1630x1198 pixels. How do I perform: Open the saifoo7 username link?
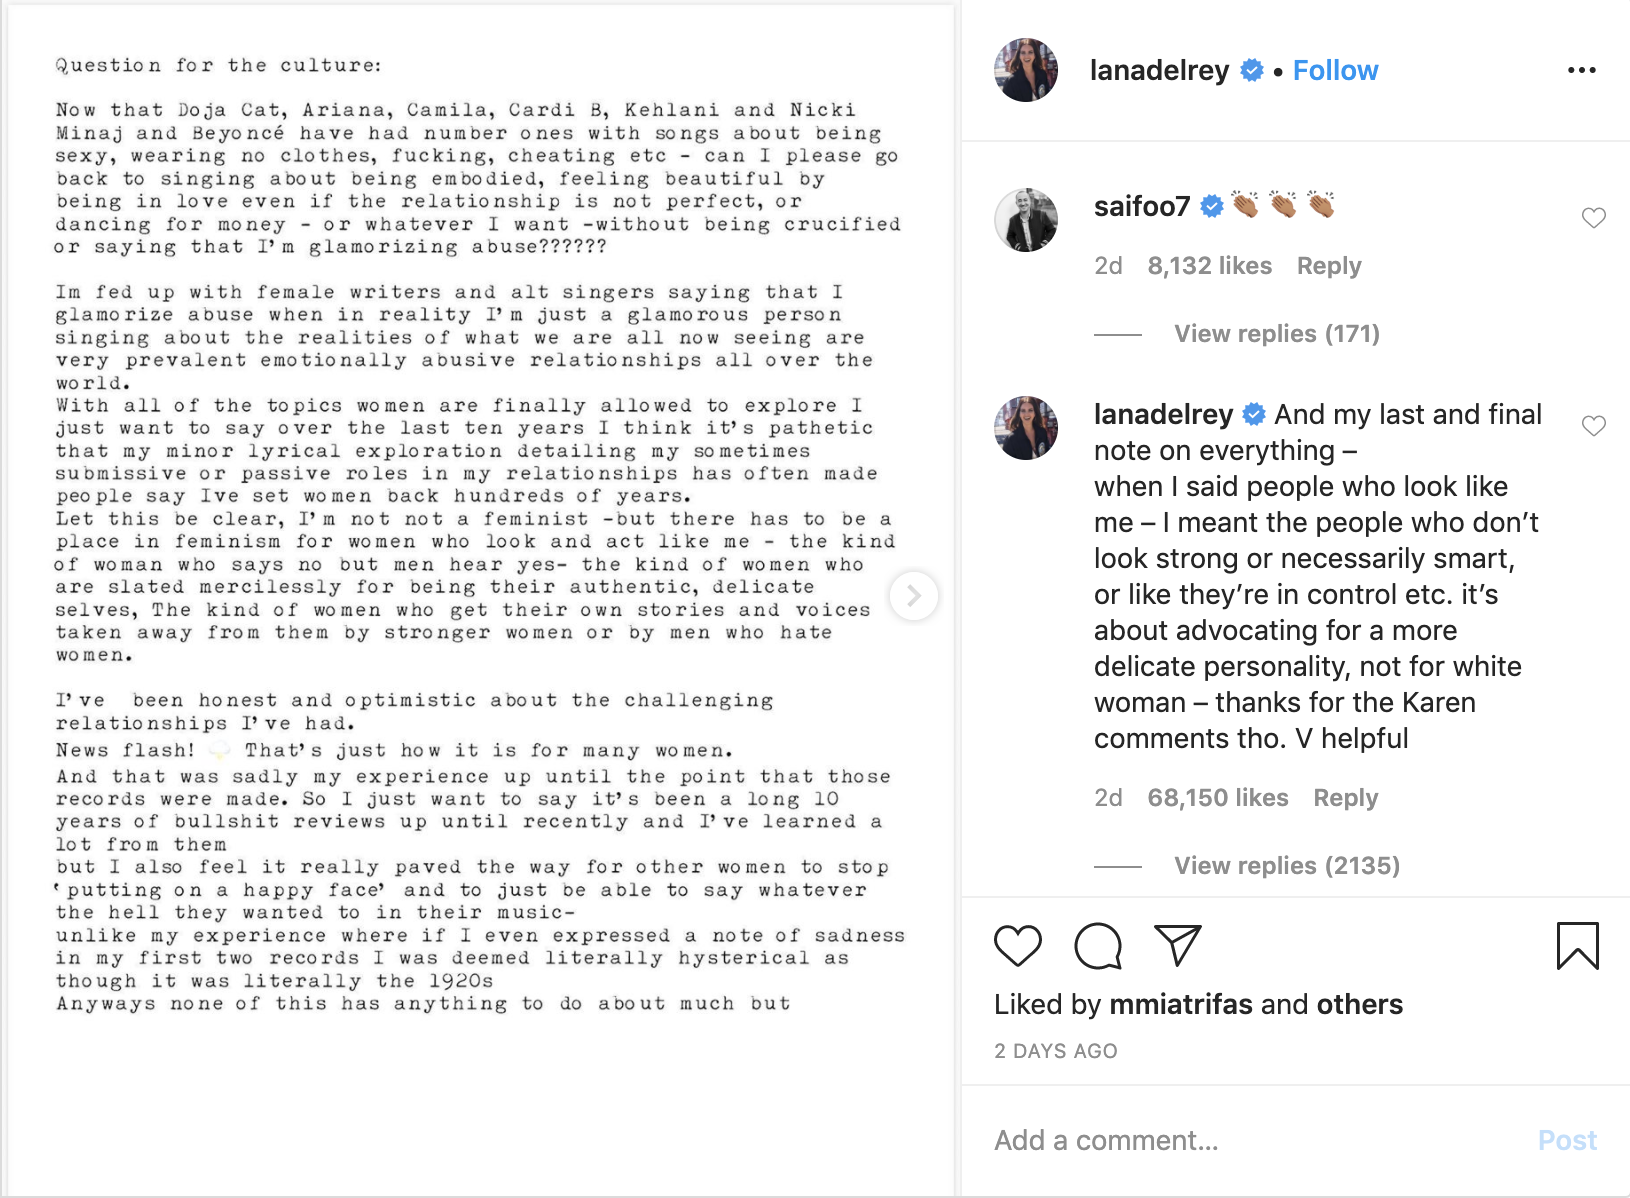pyautogui.click(x=1141, y=206)
